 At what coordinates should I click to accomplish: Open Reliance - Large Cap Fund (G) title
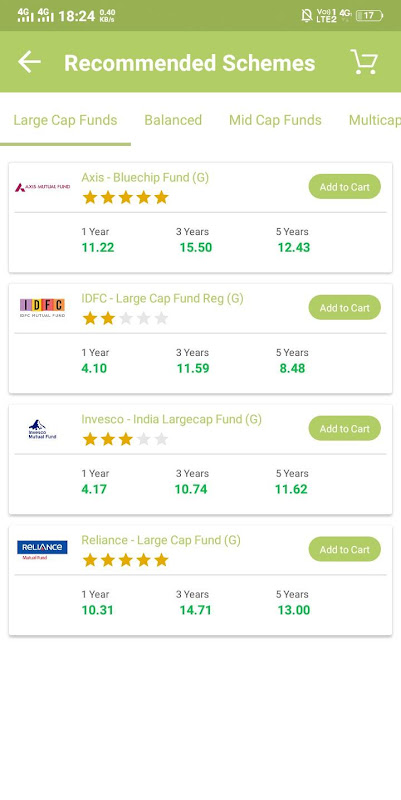coord(161,540)
